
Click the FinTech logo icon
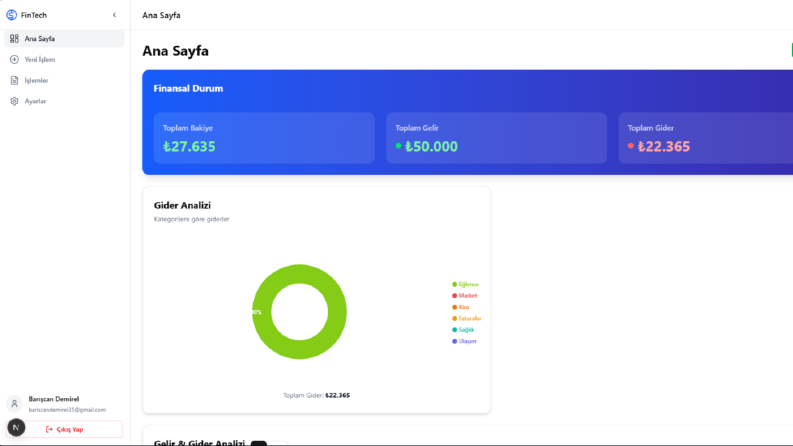[11, 15]
